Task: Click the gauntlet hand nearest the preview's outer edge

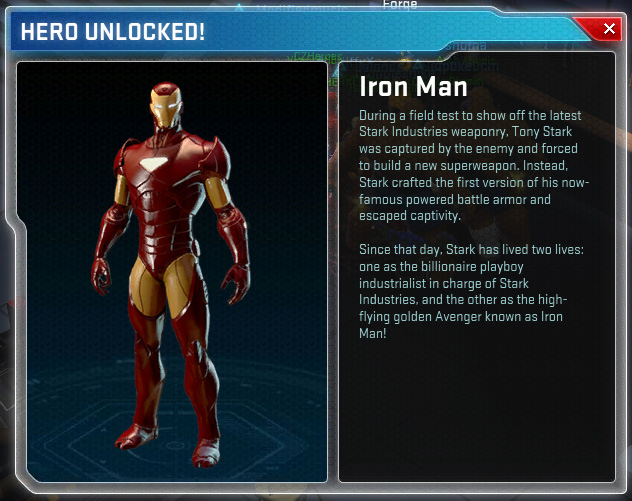Action: 101,276
